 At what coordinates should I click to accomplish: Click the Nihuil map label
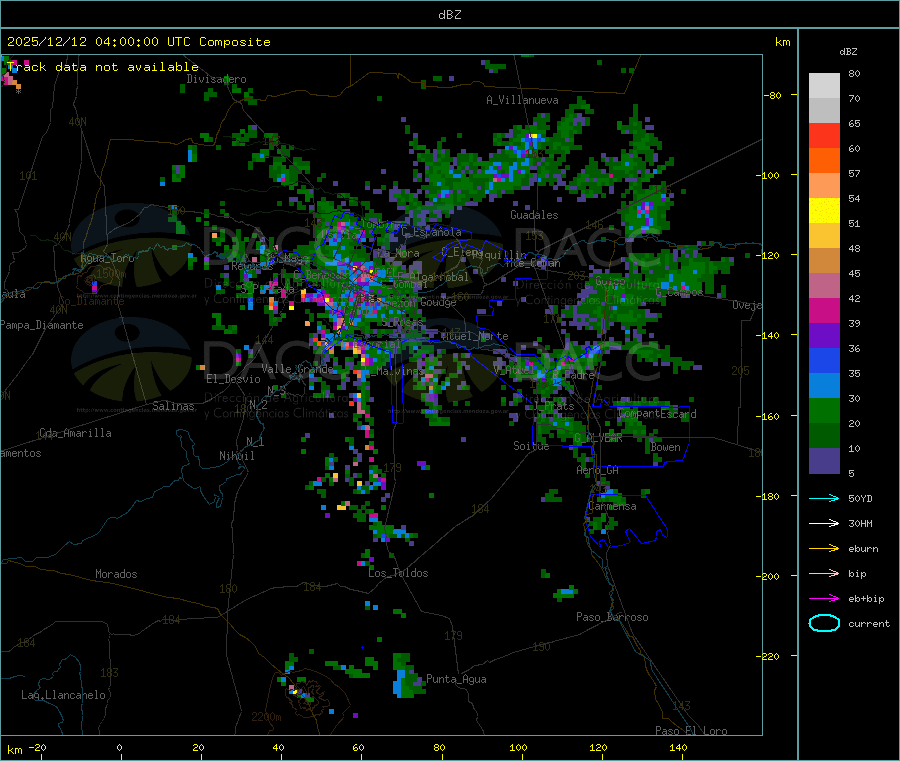pos(237,456)
